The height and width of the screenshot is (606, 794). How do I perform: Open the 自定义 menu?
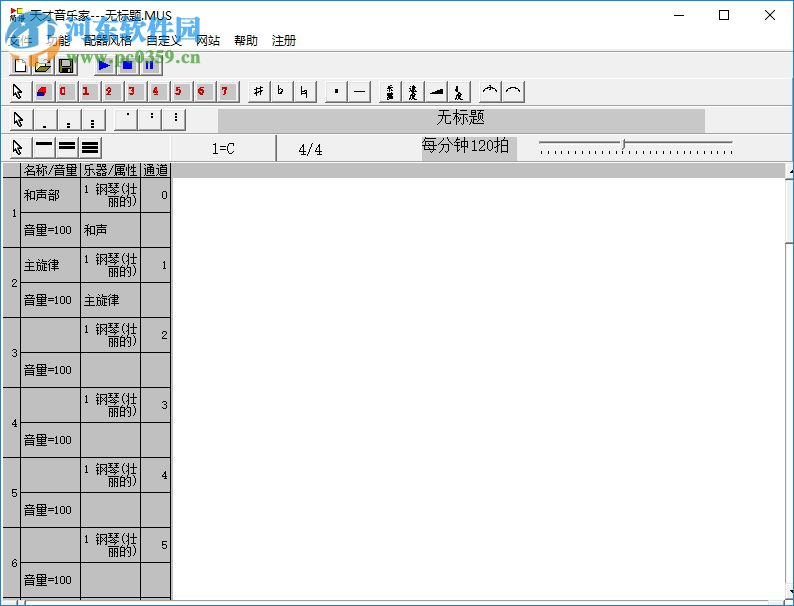164,41
